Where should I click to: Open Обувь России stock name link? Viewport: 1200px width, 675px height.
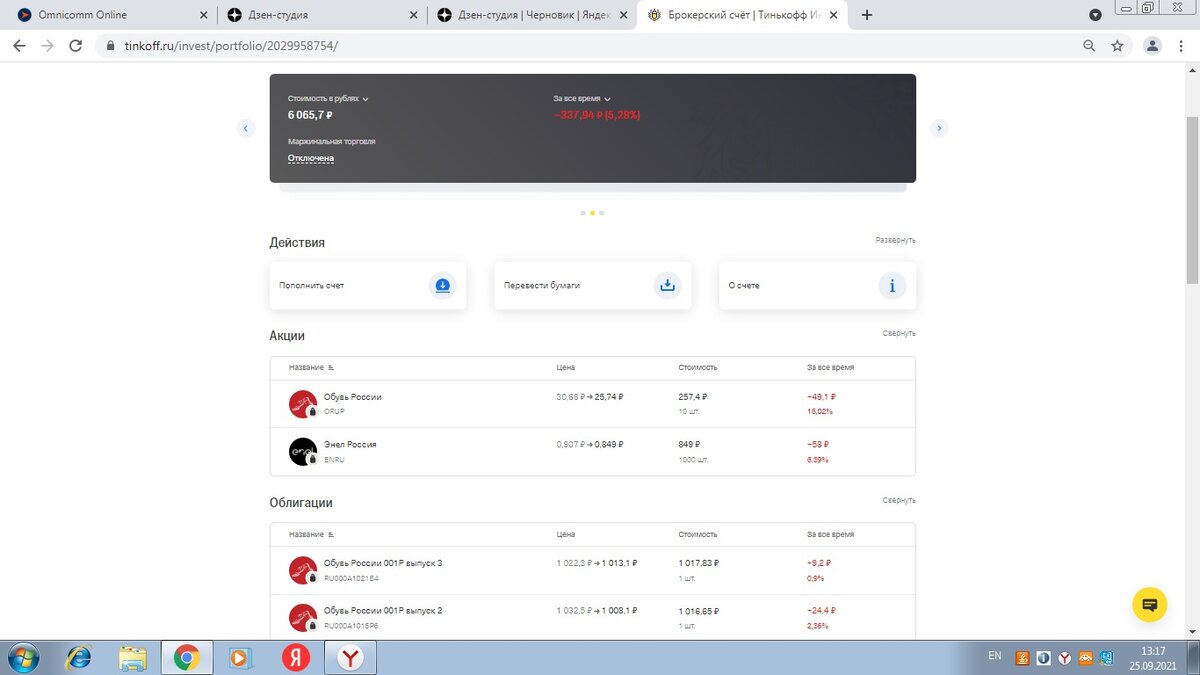click(353, 397)
